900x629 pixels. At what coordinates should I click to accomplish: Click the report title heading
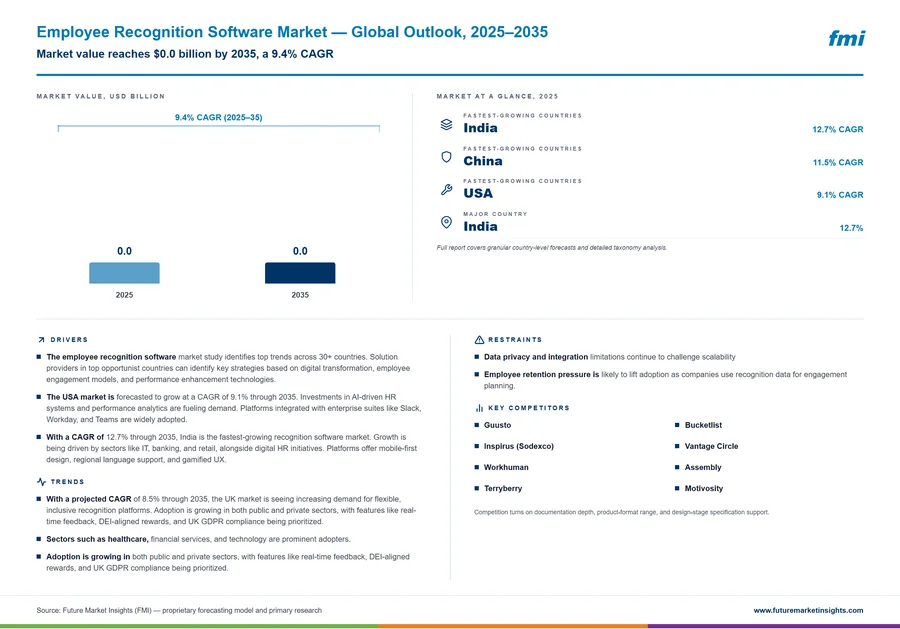(x=292, y=32)
